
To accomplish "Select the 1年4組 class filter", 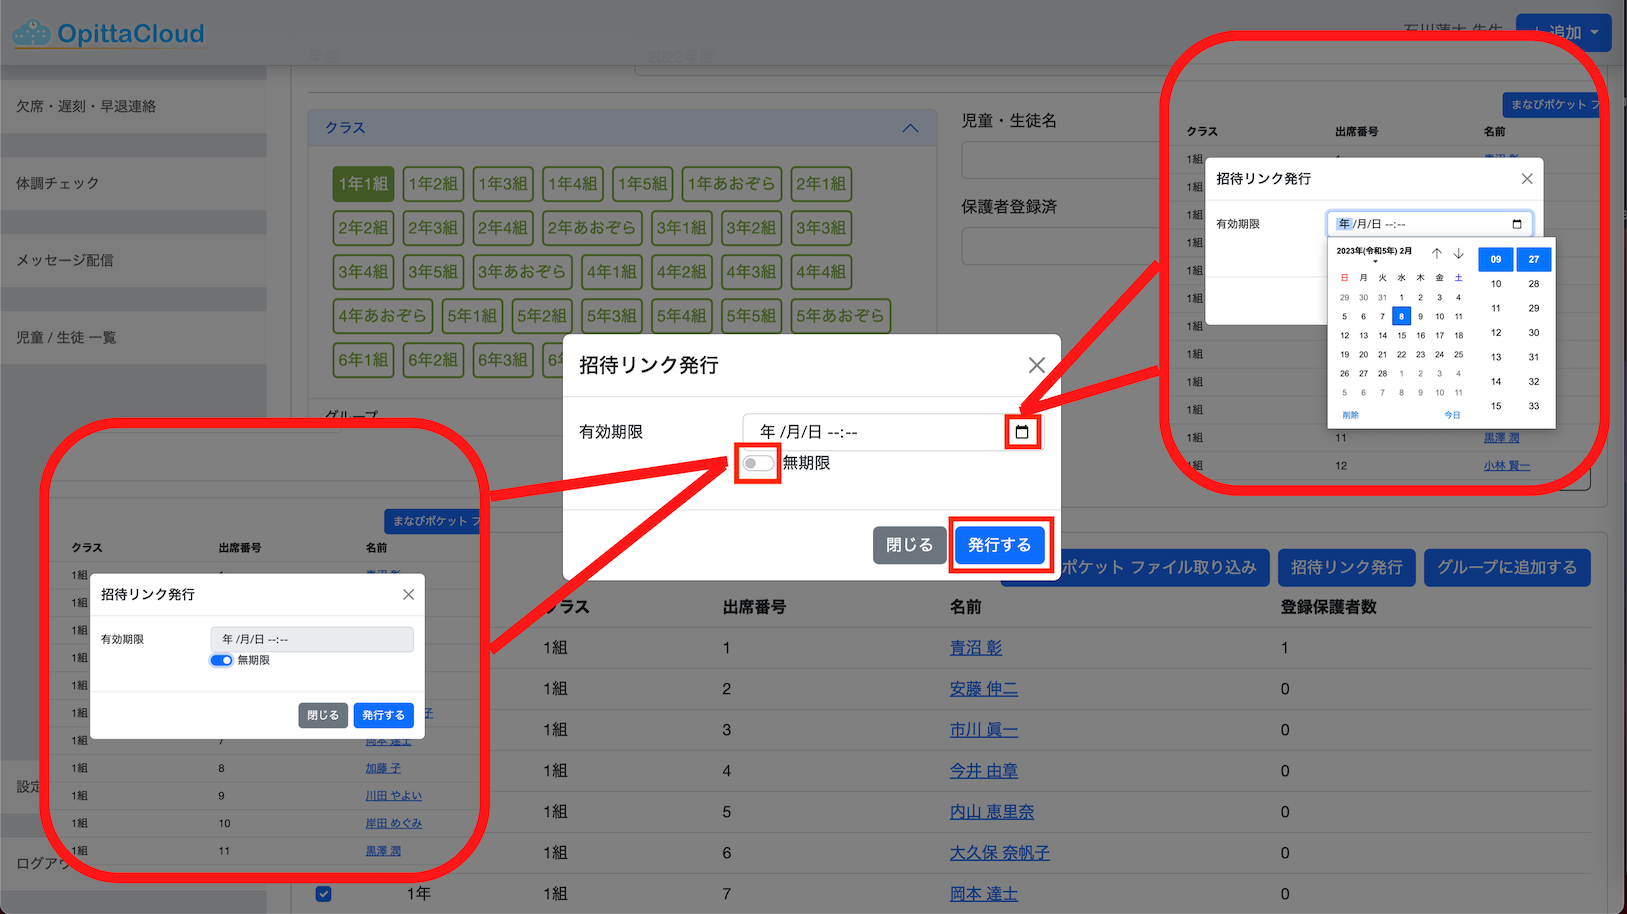I will pos(573,184).
